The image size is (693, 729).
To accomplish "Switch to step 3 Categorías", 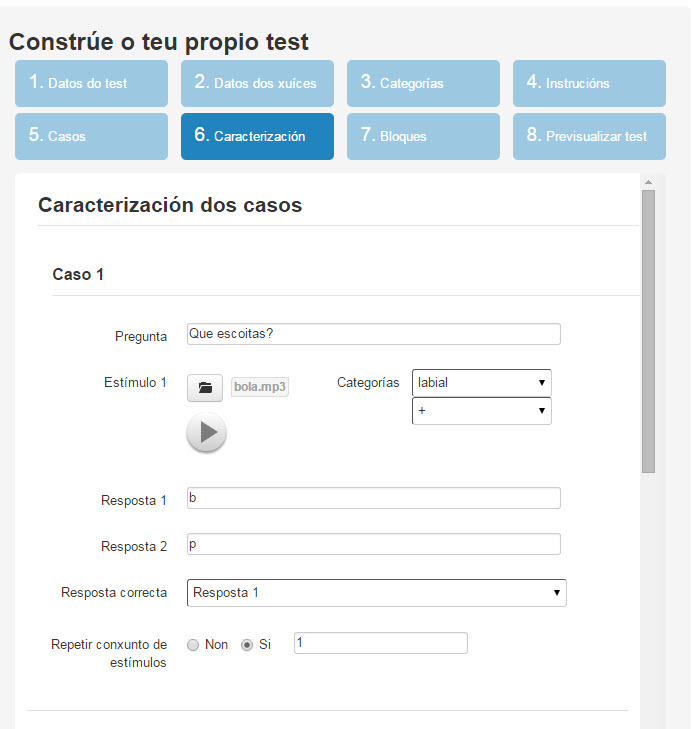I will pos(423,83).
